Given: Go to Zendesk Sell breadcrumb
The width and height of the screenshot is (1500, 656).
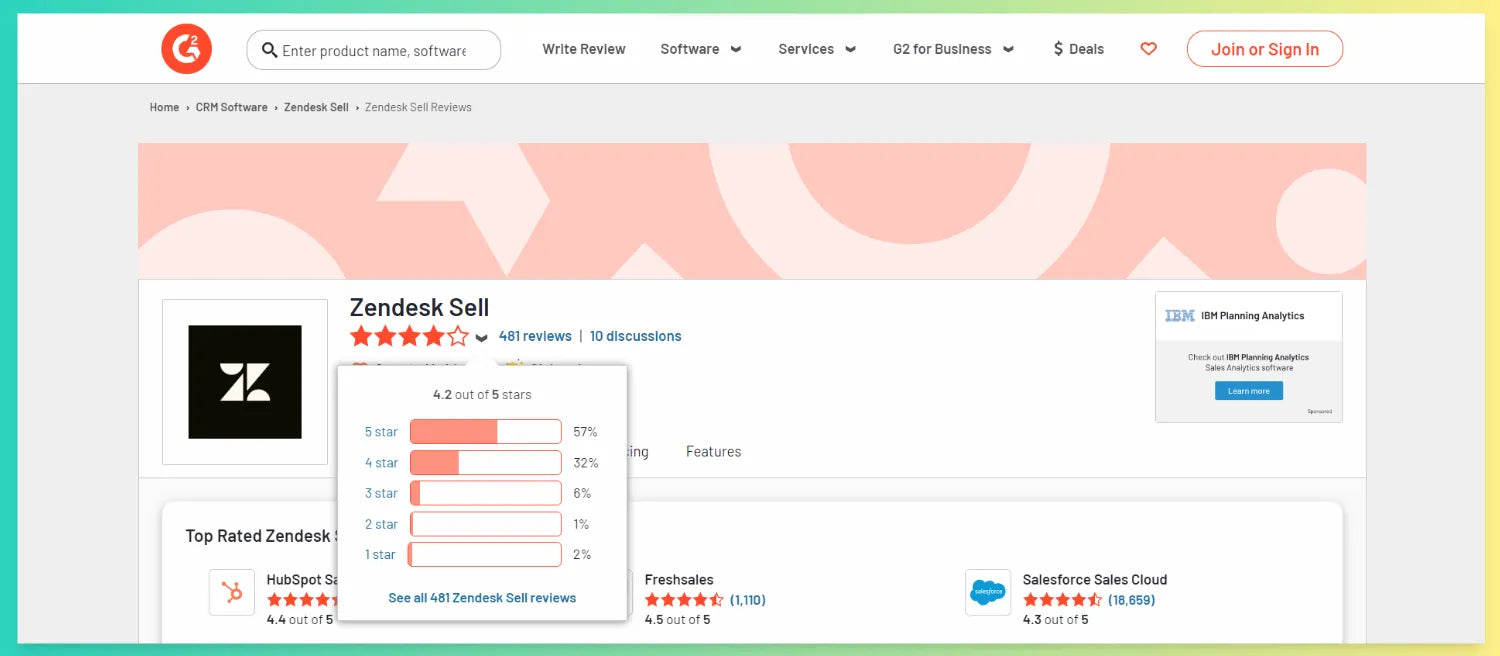Looking at the screenshot, I should [316, 107].
